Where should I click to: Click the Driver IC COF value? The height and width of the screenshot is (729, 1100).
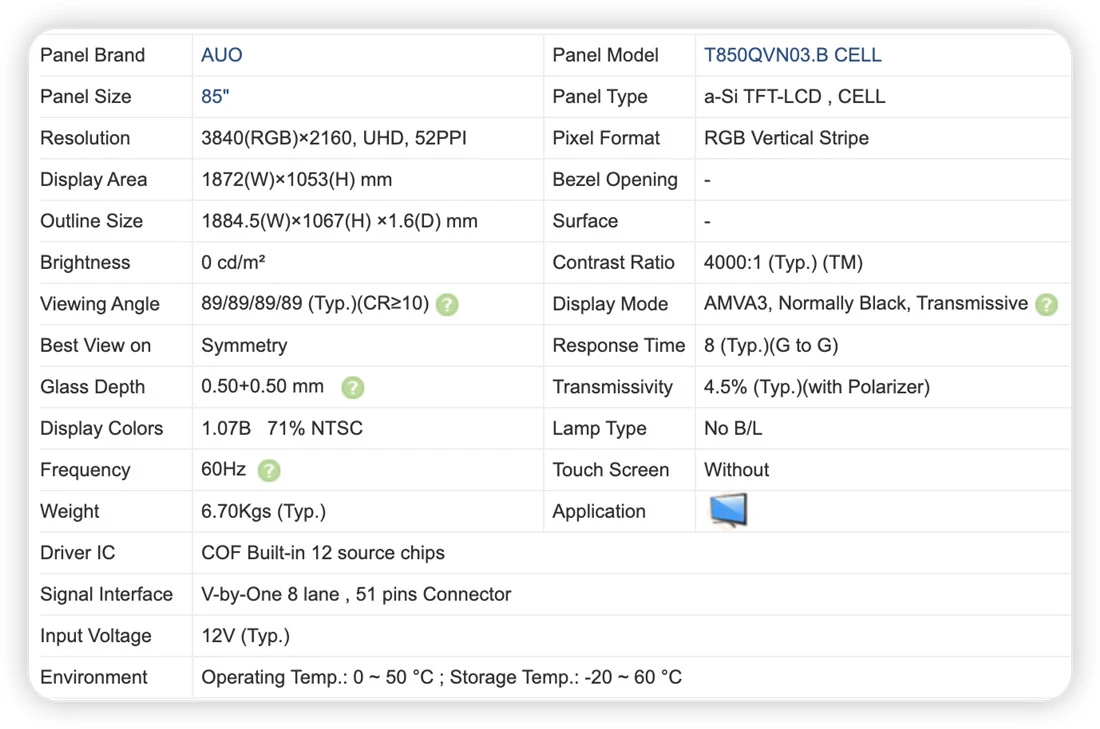click(323, 553)
